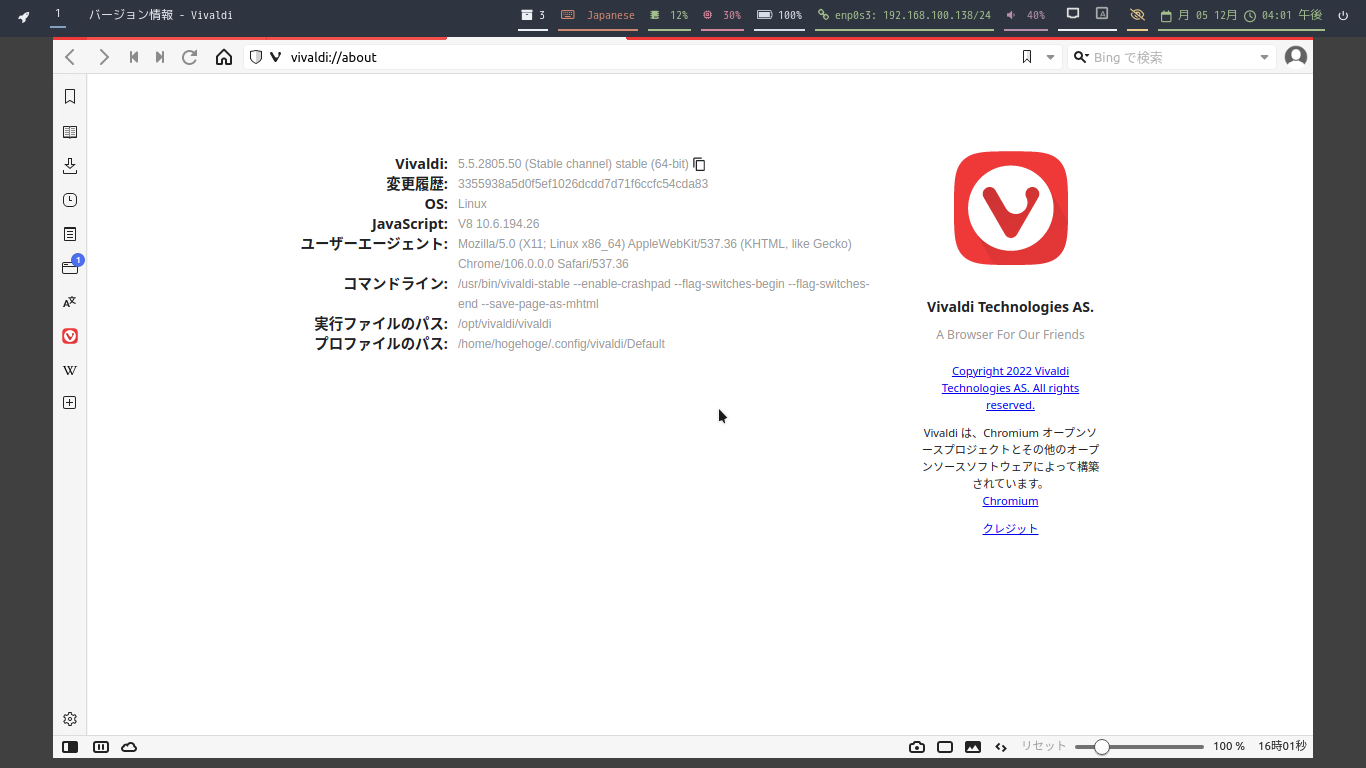Open page actions code icon

(x=1001, y=747)
